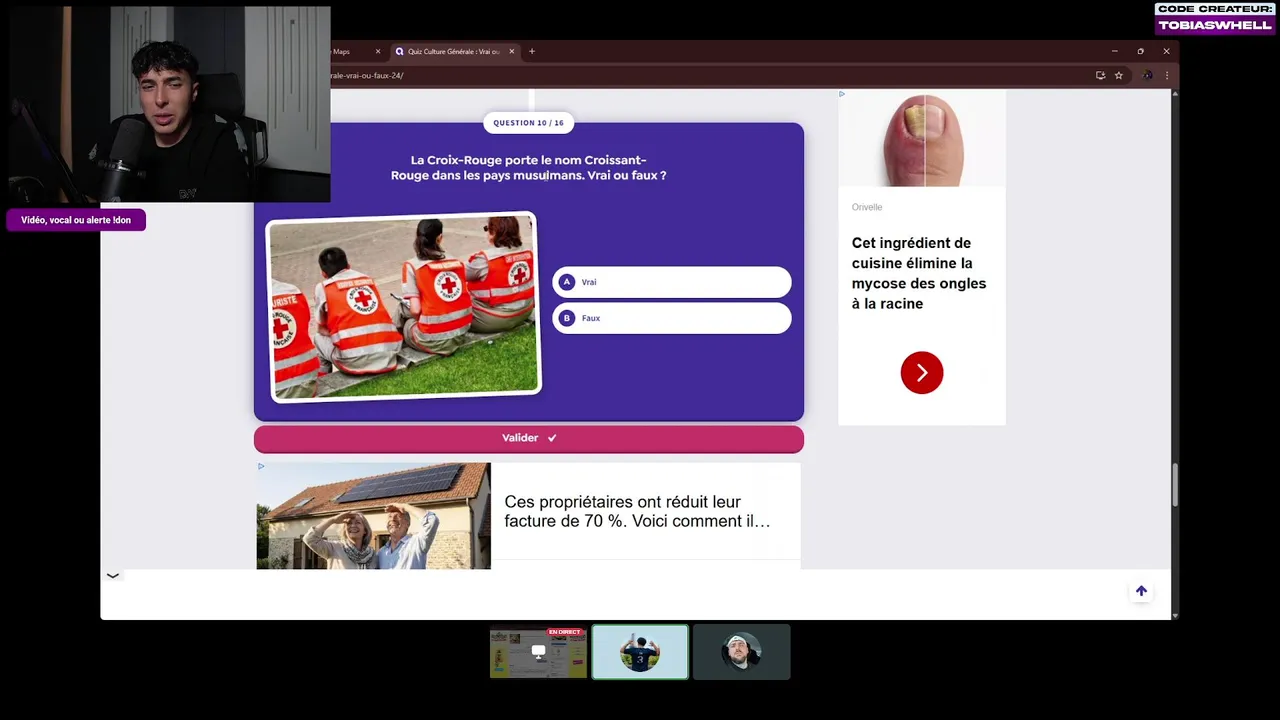The image size is (1280, 720).
Task: Select the EN DIRECT screen share thumbnail
Action: (538, 652)
